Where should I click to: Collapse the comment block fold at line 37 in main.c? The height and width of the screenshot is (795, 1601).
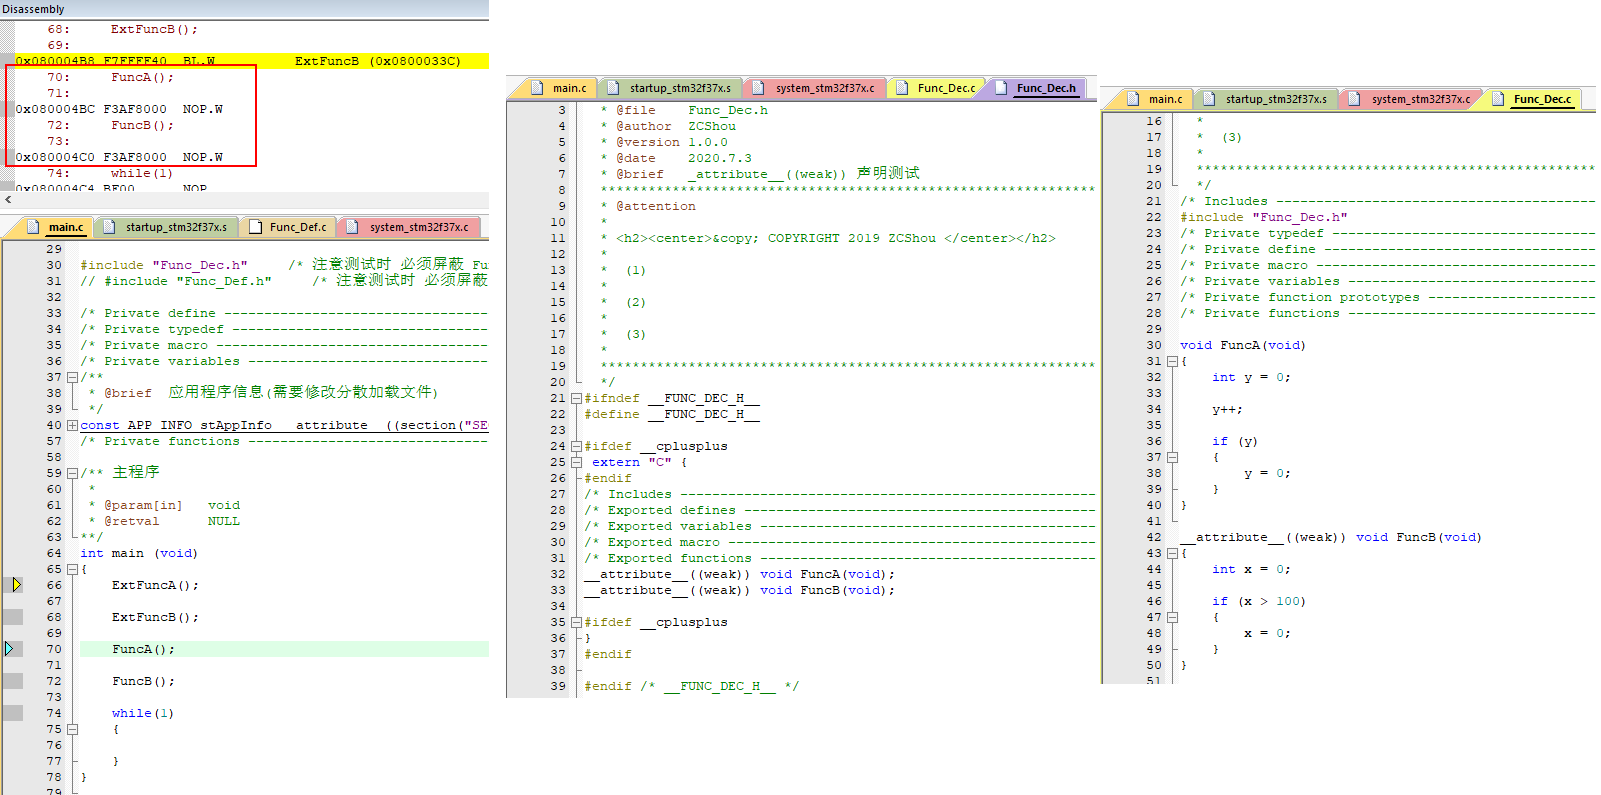[72, 377]
